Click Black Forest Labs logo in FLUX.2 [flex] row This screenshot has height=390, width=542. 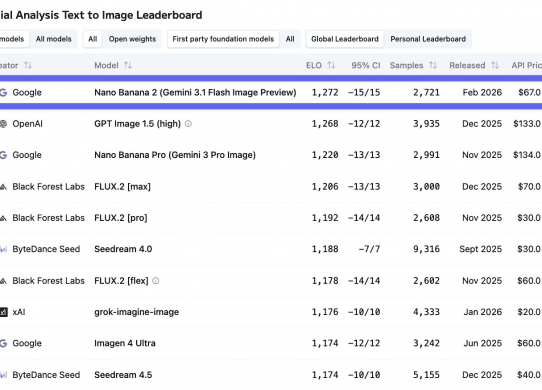point(3,281)
